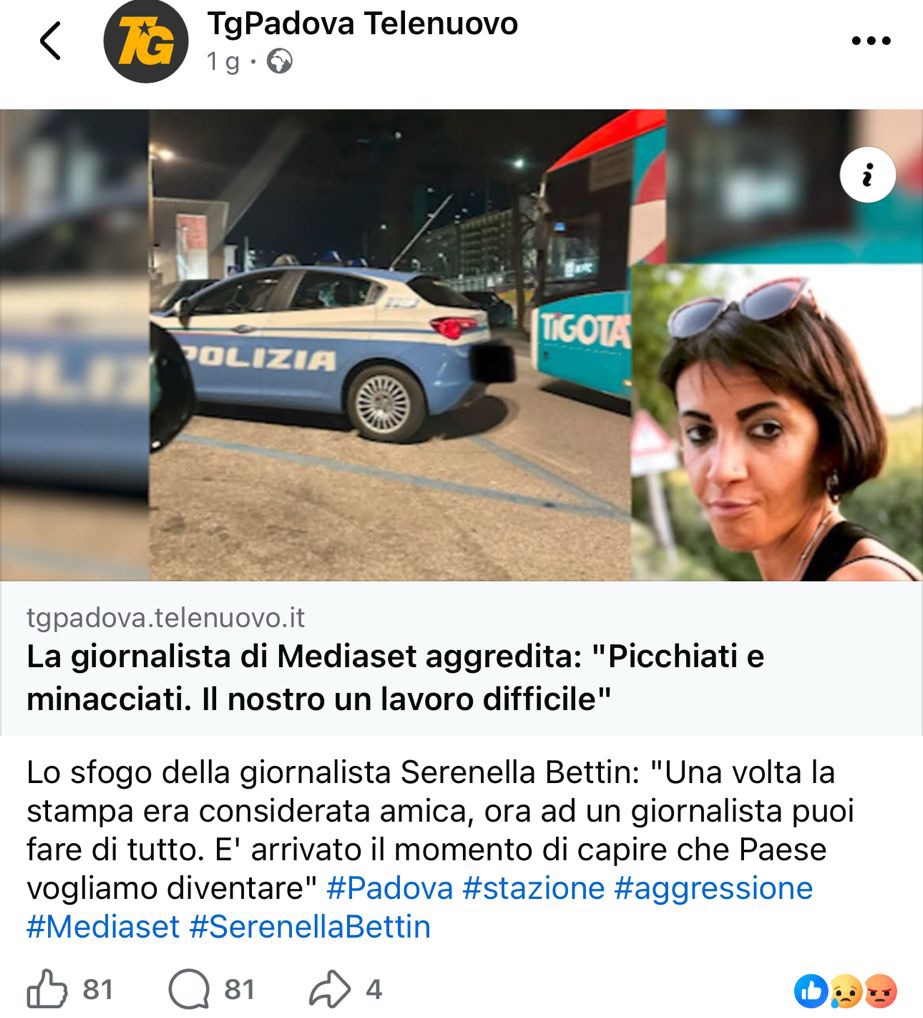Open the #Padova hashtag
Viewport: 923px width, 1018px height.
coord(389,888)
